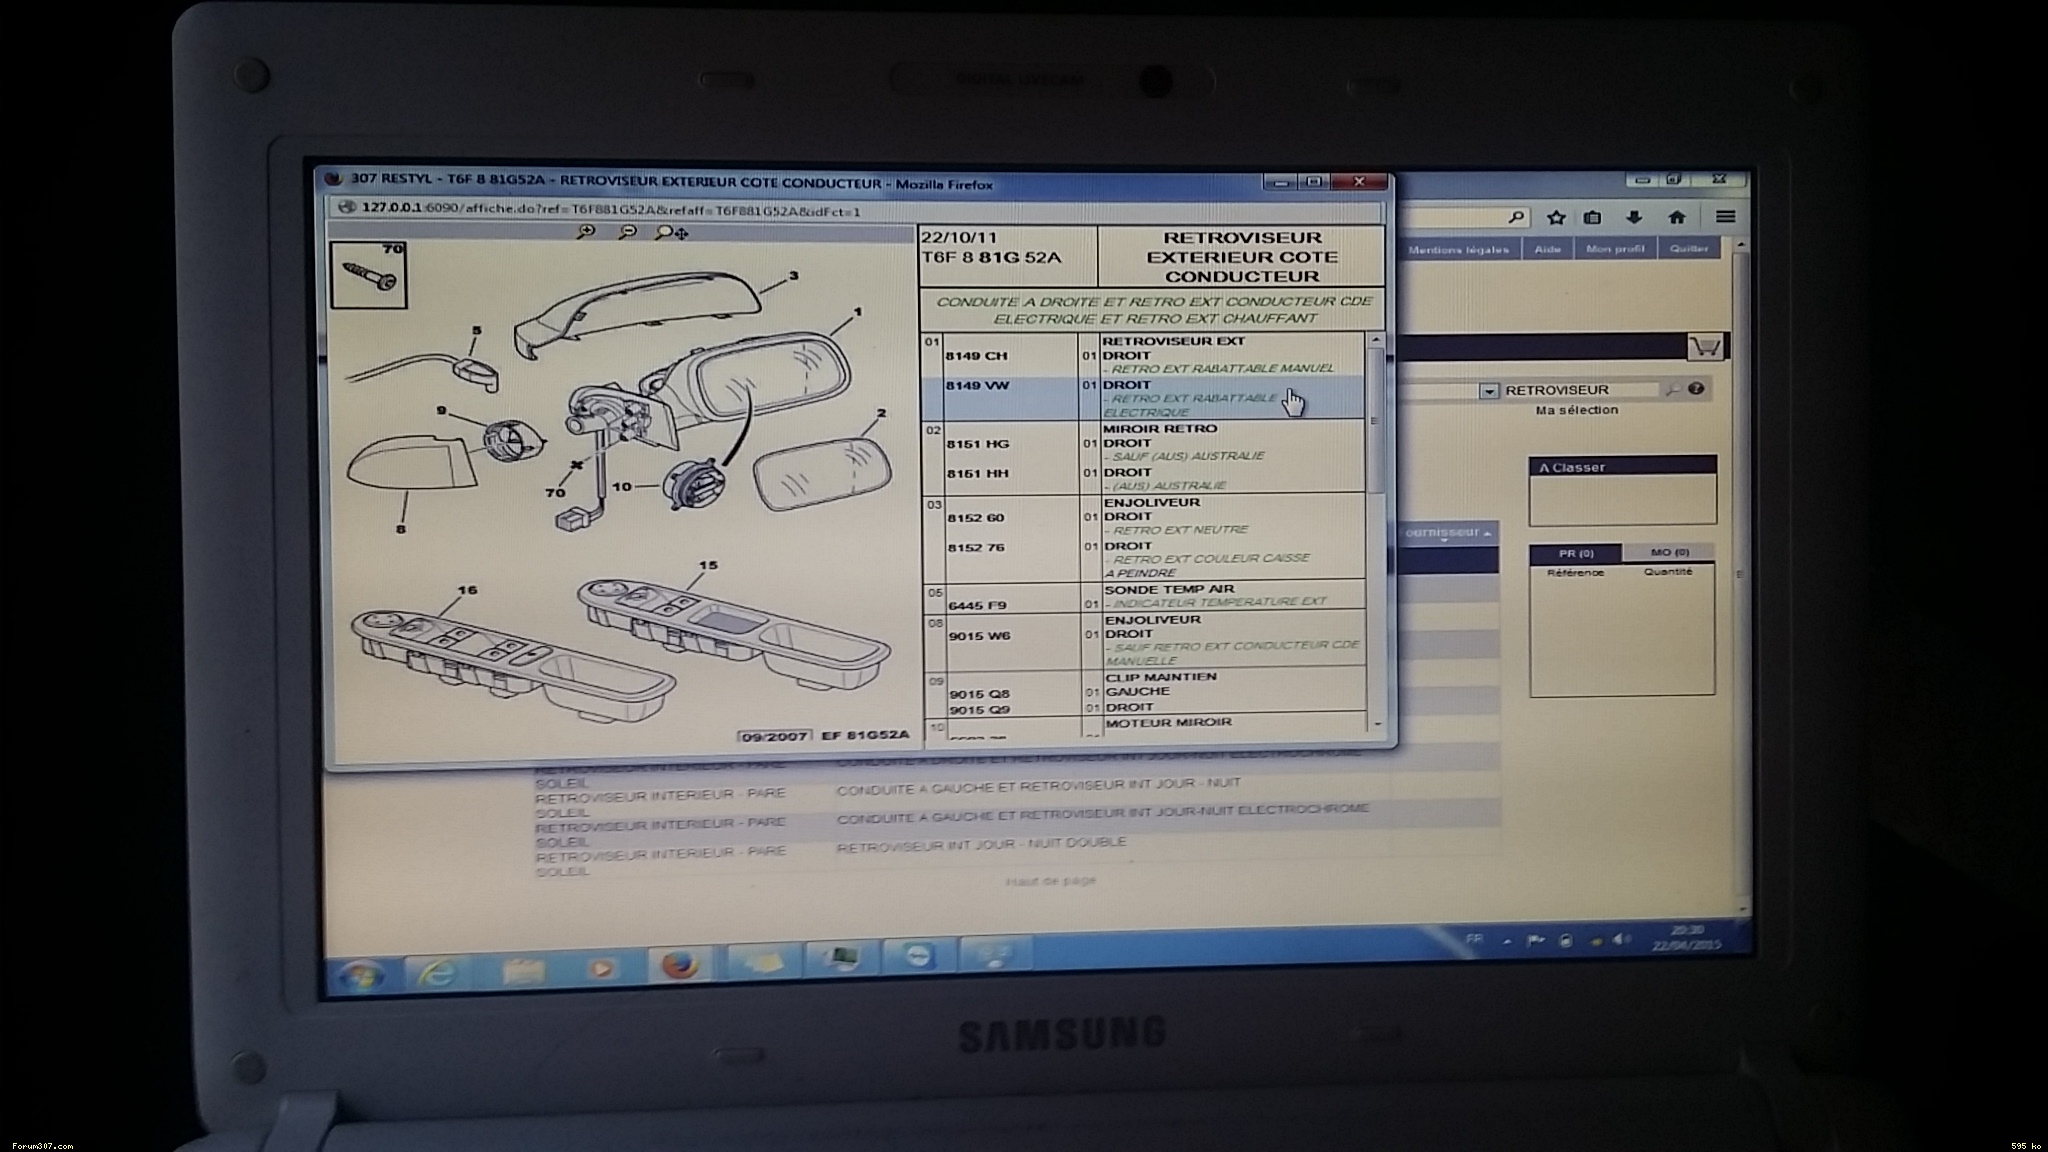The width and height of the screenshot is (2048, 1152).
Task: Open Firefox from the Windows taskbar
Action: click(679, 964)
